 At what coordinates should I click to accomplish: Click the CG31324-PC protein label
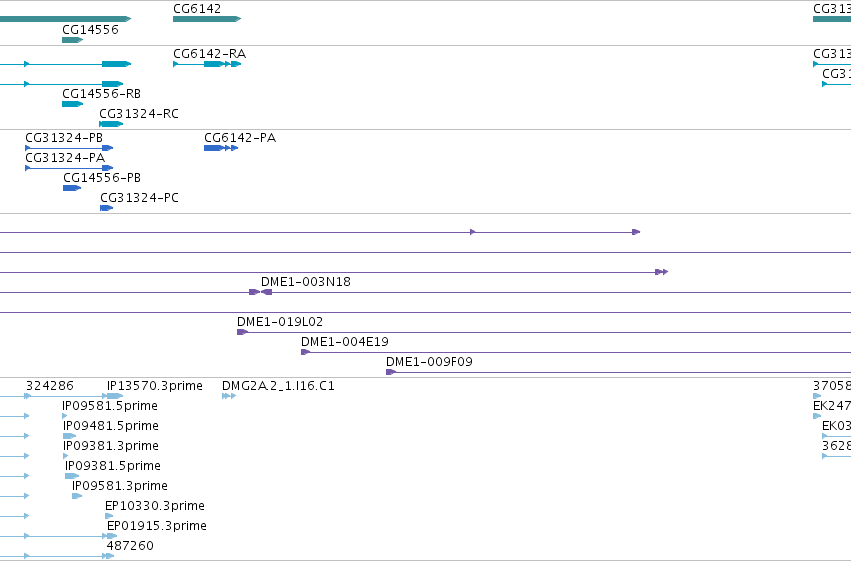tap(139, 198)
